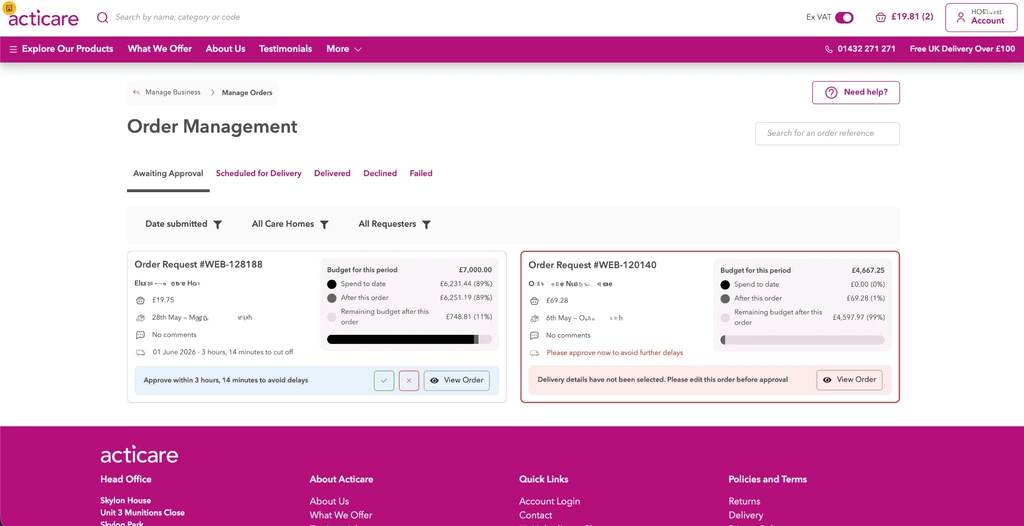
Task: Click the acticare logo in header
Action: coord(43,18)
